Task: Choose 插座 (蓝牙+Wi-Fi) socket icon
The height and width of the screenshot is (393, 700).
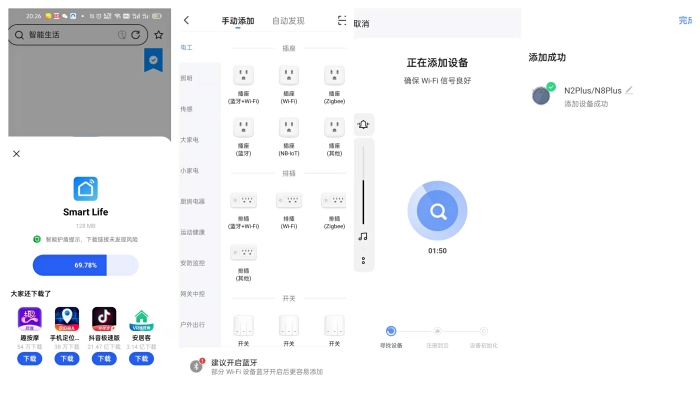Action: 243,75
